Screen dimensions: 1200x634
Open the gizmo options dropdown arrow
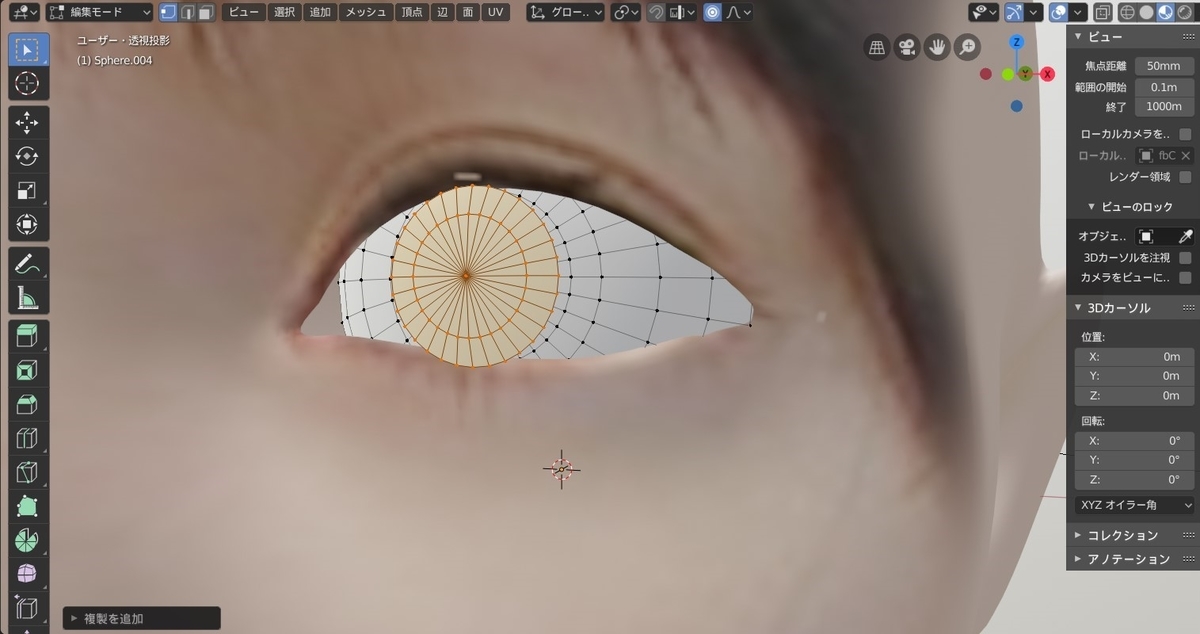(x=1033, y=13)
